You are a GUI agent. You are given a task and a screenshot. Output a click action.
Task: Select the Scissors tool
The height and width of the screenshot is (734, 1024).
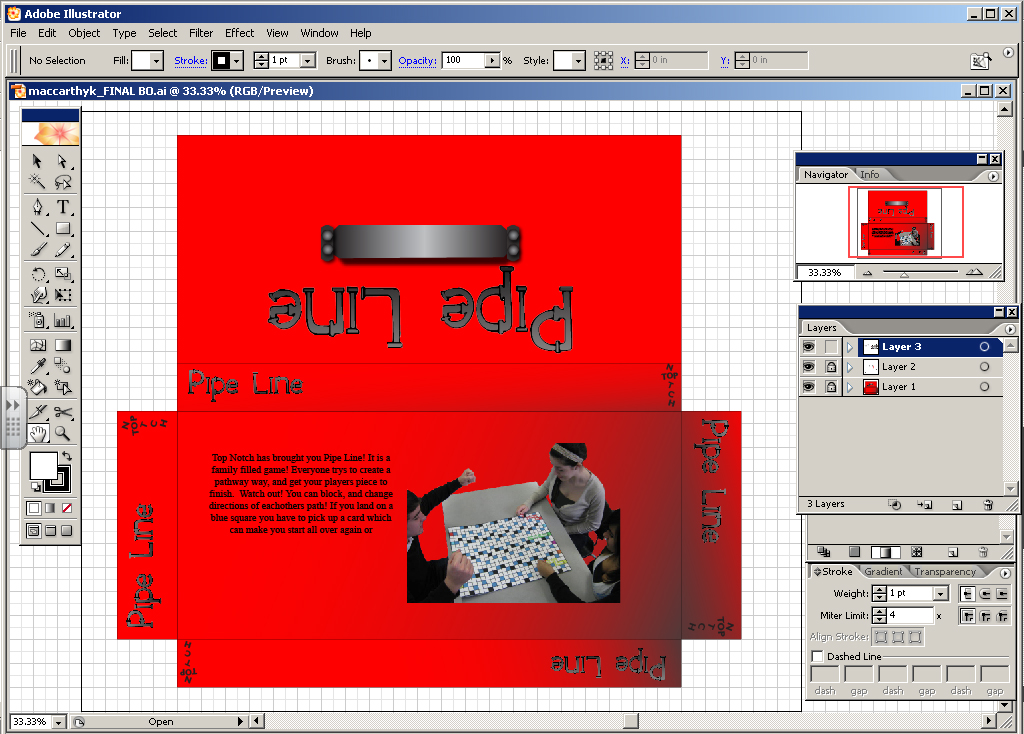click(x=63, y=411)
